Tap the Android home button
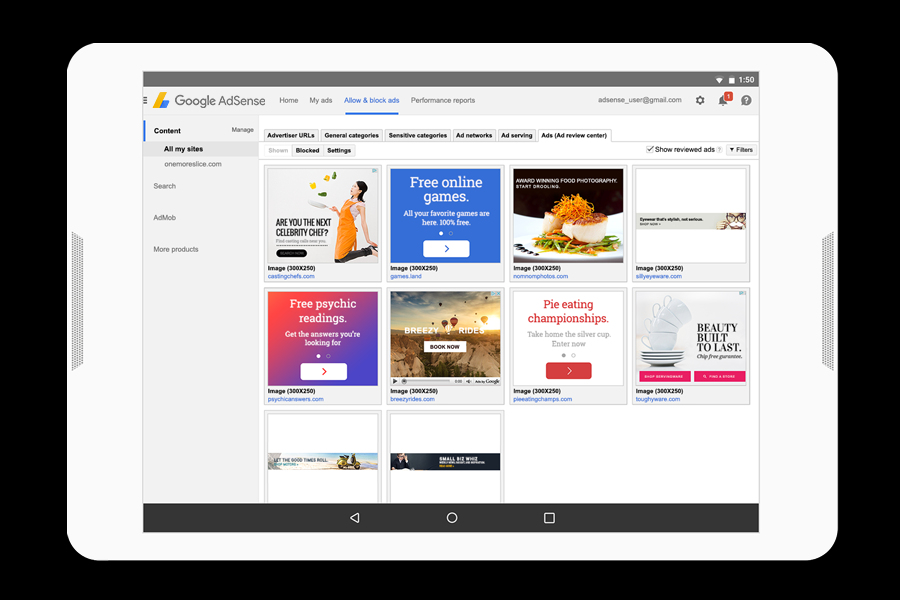 [x=452, y=518]
